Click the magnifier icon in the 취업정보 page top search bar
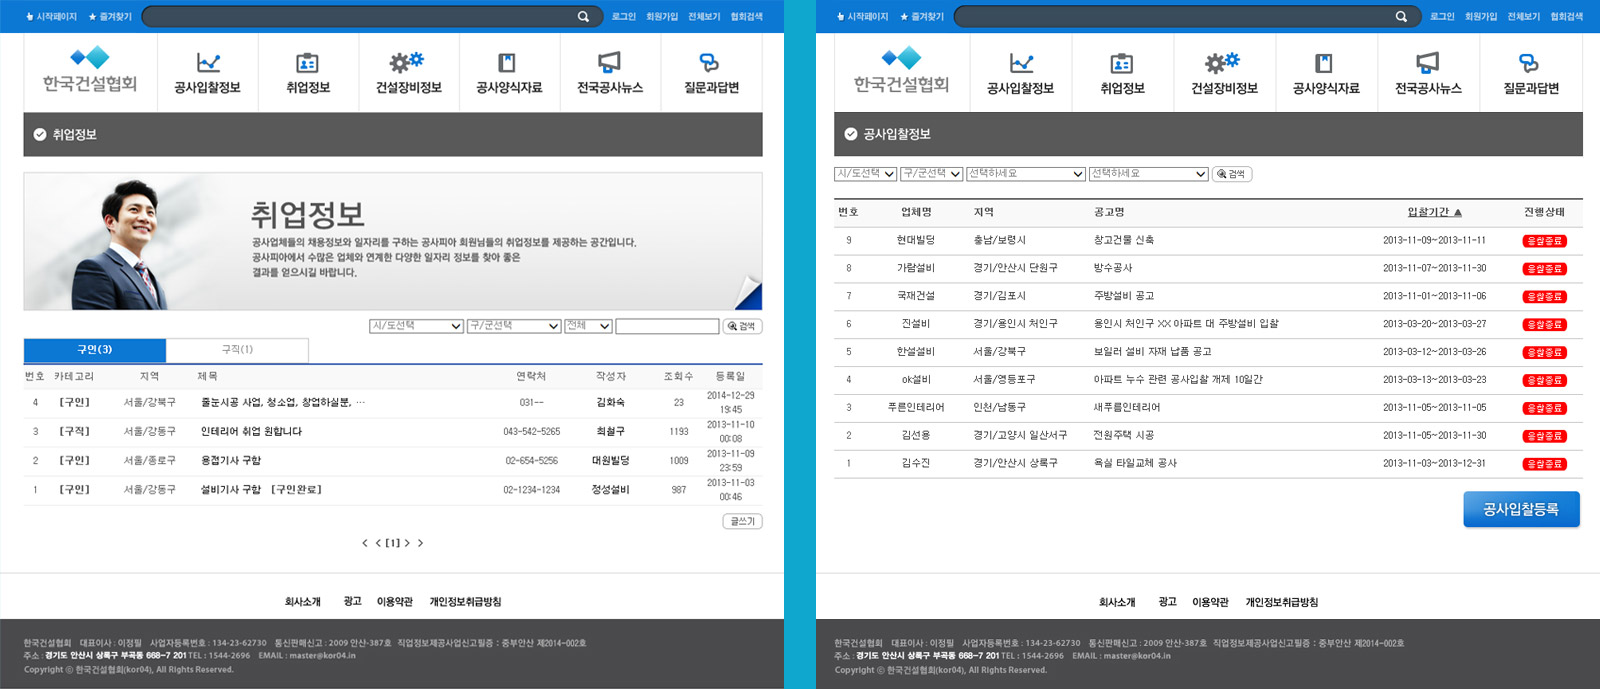1600x689 pixels. [x=583, y=17]
